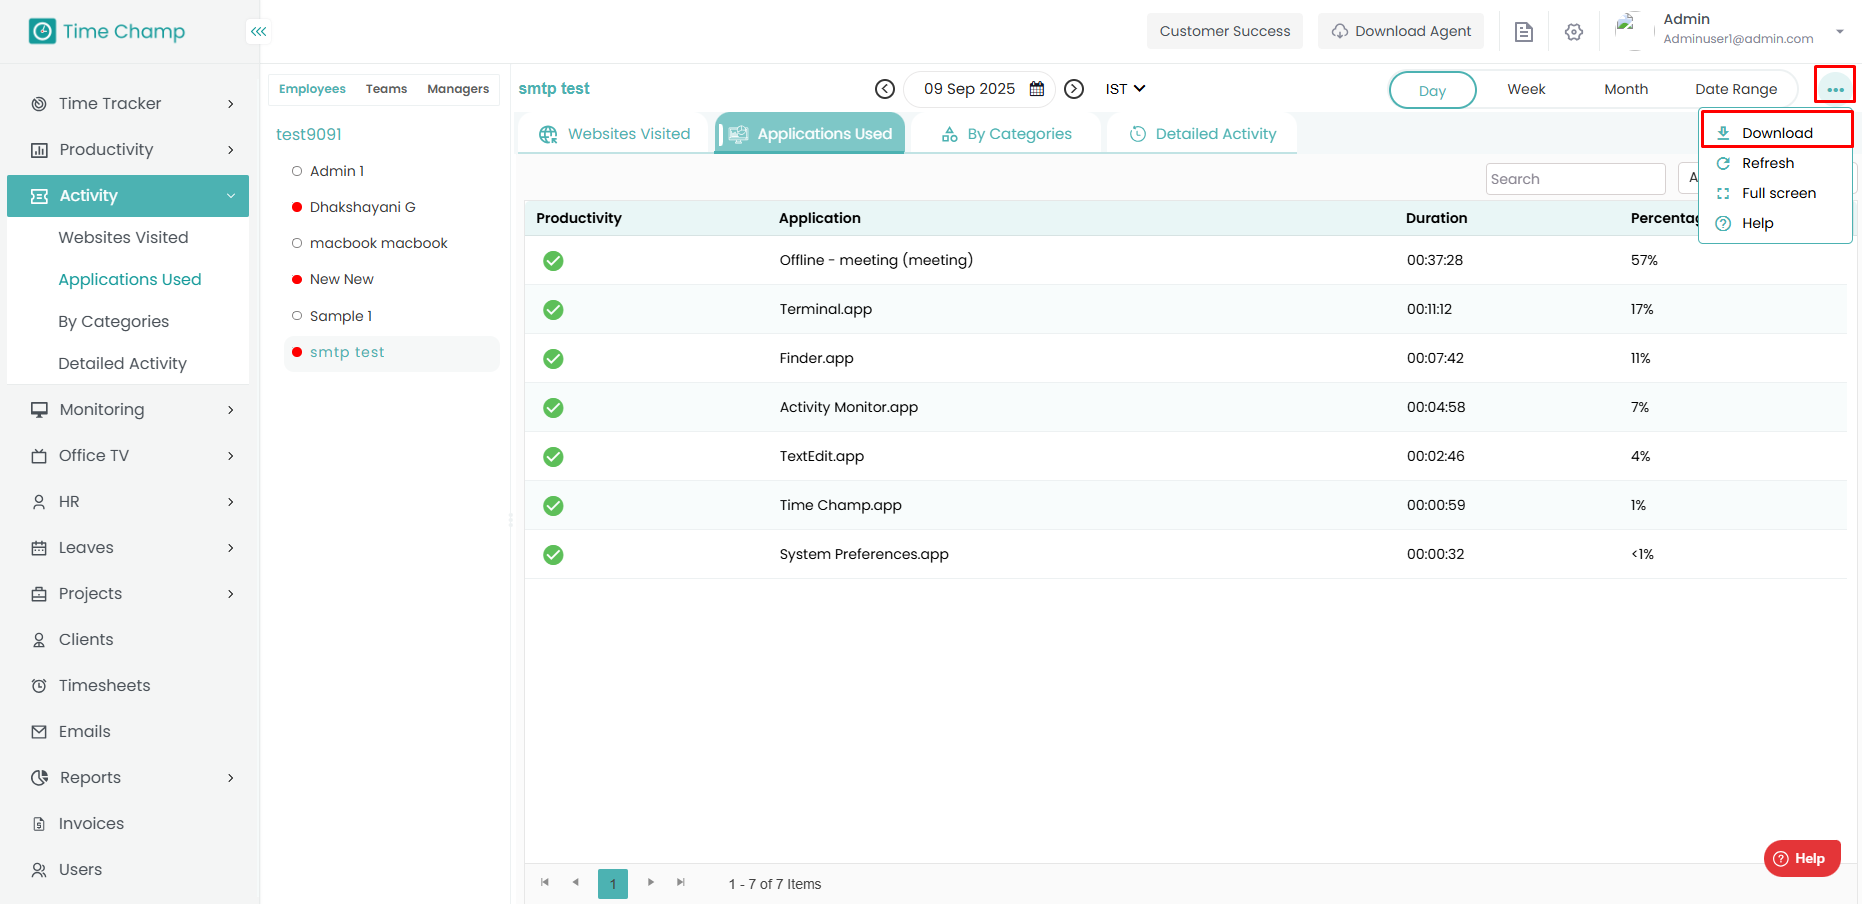The width and height of the screenshot is (1862, 904).
Task: Click the Customer Success button
Action: point(1224,32)
